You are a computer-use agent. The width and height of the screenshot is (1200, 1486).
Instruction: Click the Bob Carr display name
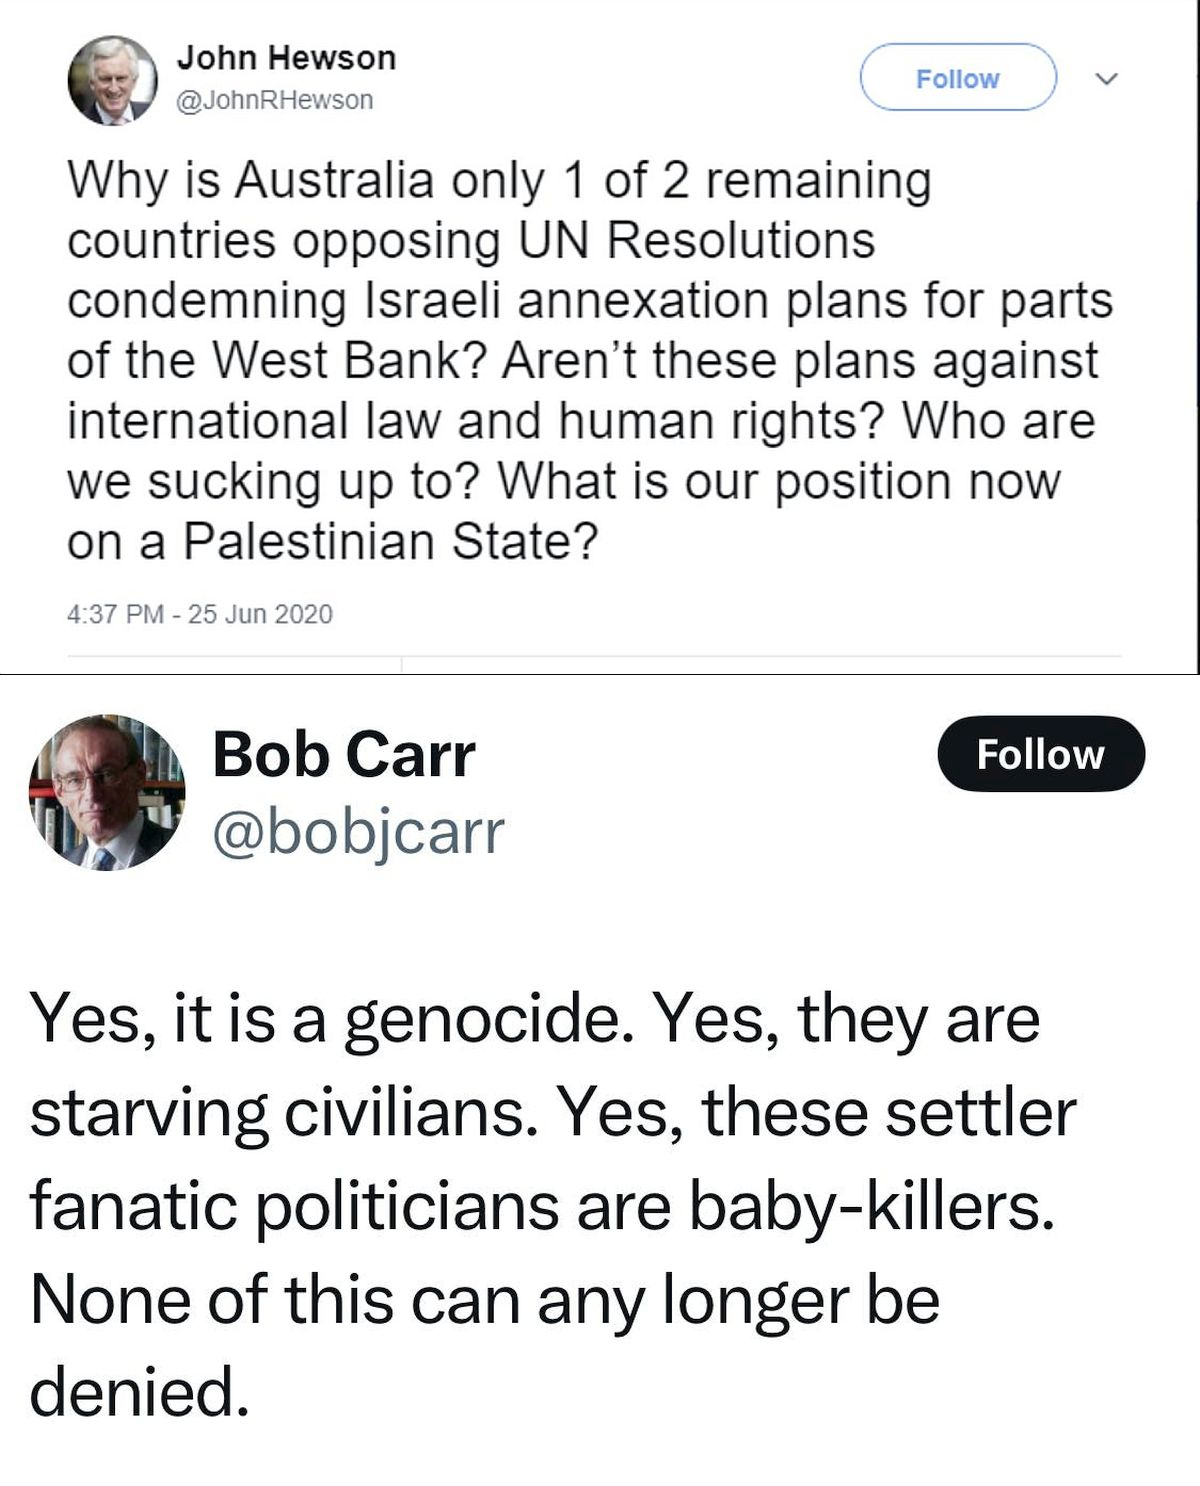click(343, 754)
